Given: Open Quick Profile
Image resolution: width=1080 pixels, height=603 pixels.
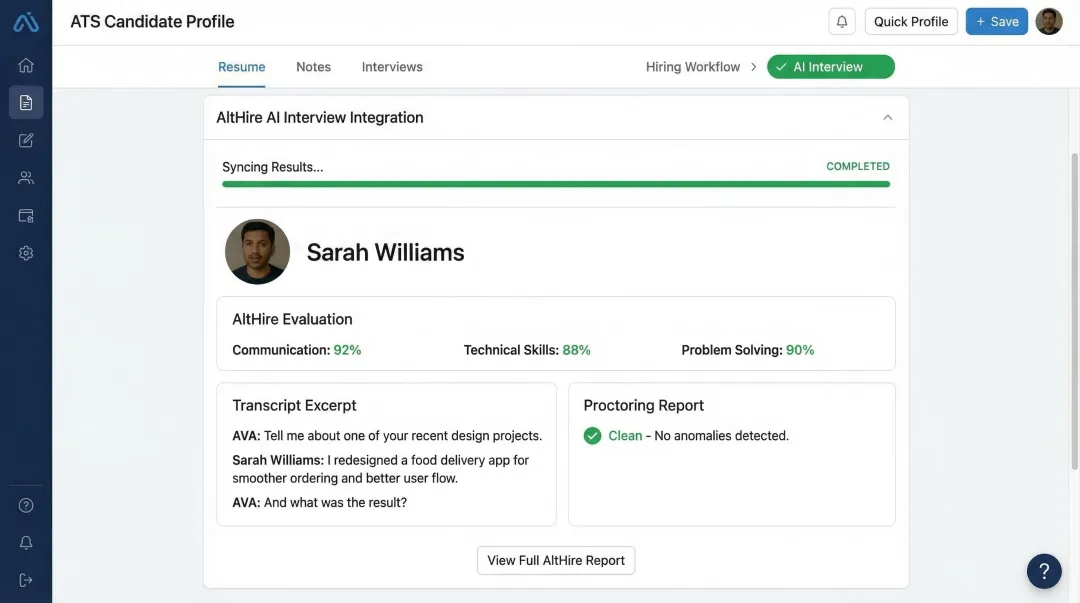Looking at the screenshot, I should pyautogui.click(x=910, y=20).
